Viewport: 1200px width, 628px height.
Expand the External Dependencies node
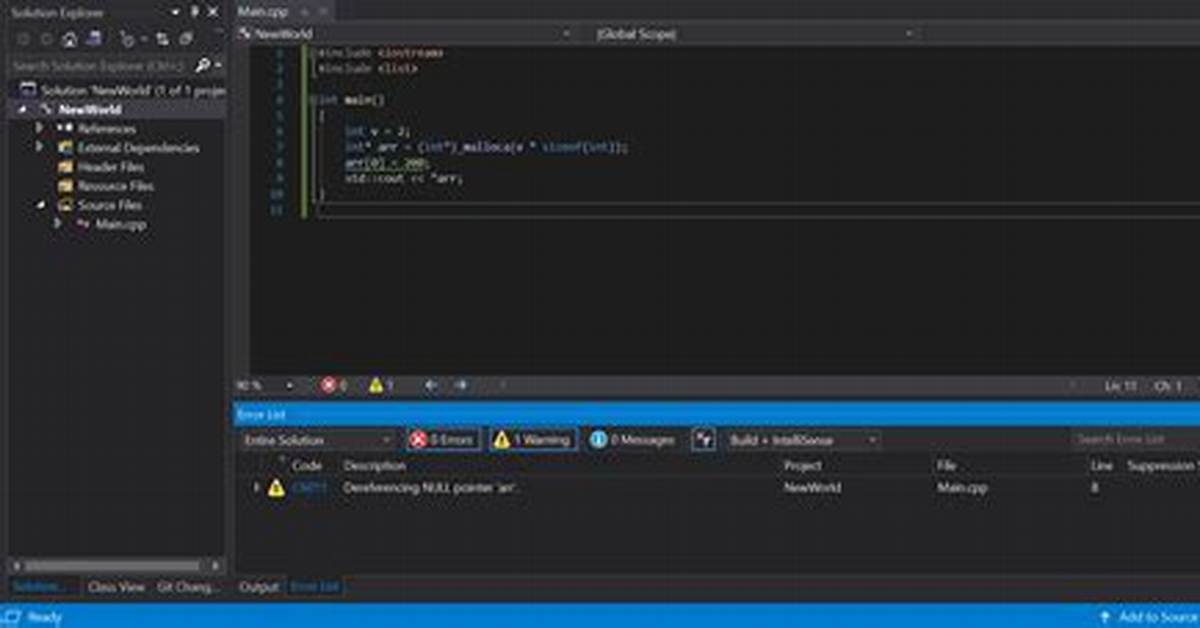point(40,147)
